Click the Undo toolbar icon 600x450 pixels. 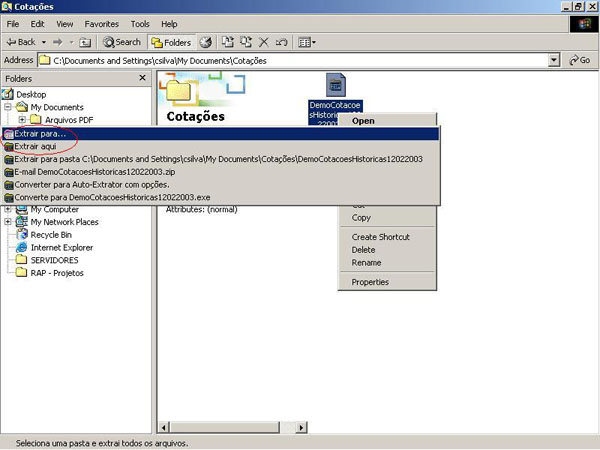280,42
